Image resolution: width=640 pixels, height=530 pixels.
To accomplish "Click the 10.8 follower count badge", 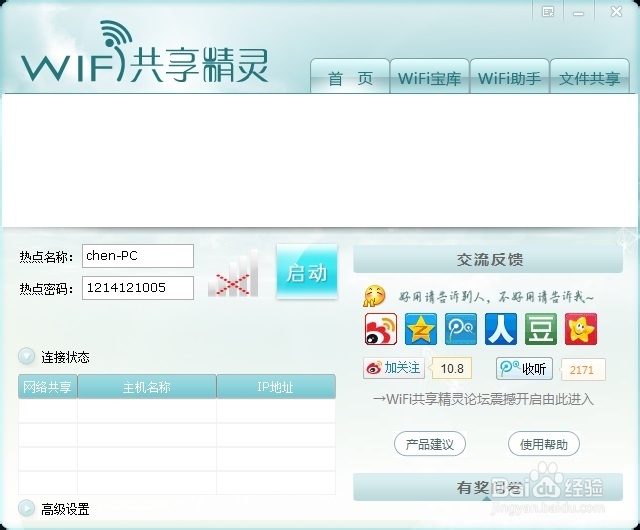I will [x=451, y=369].
